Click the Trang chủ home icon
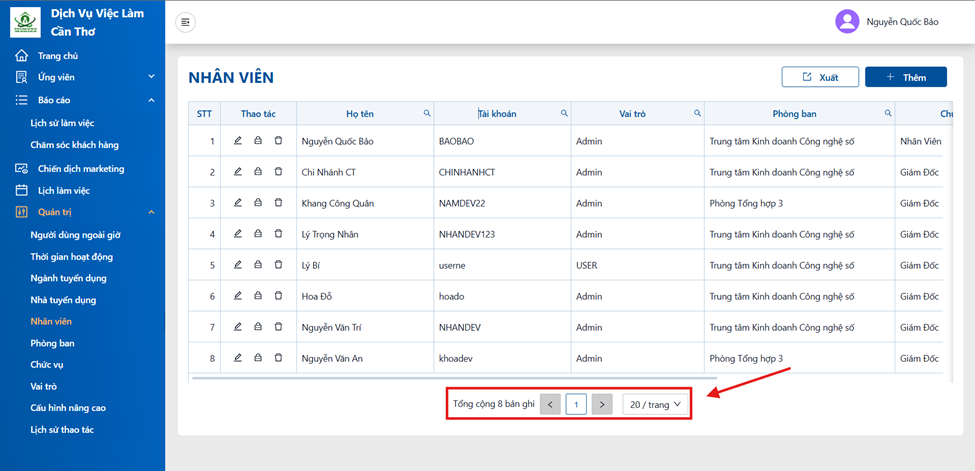Image resolution: width=975 pixels, height=471 pixels. (x=22, y=55)
